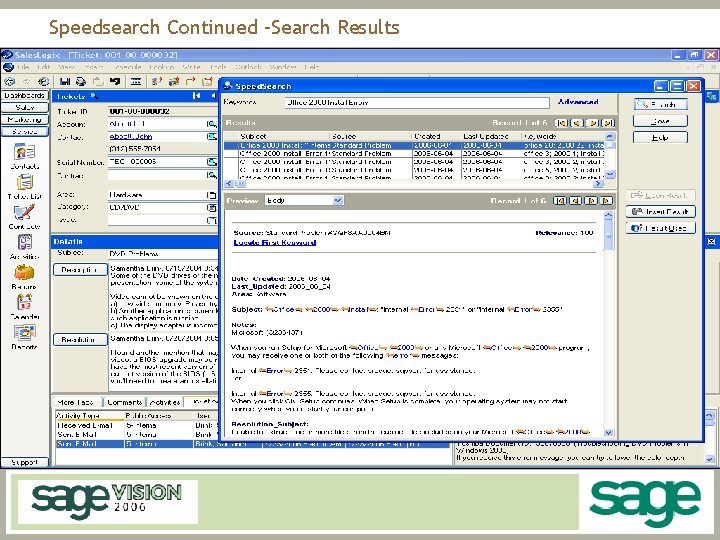
Task: Sort results by Created column header
Action: [436, 136]
